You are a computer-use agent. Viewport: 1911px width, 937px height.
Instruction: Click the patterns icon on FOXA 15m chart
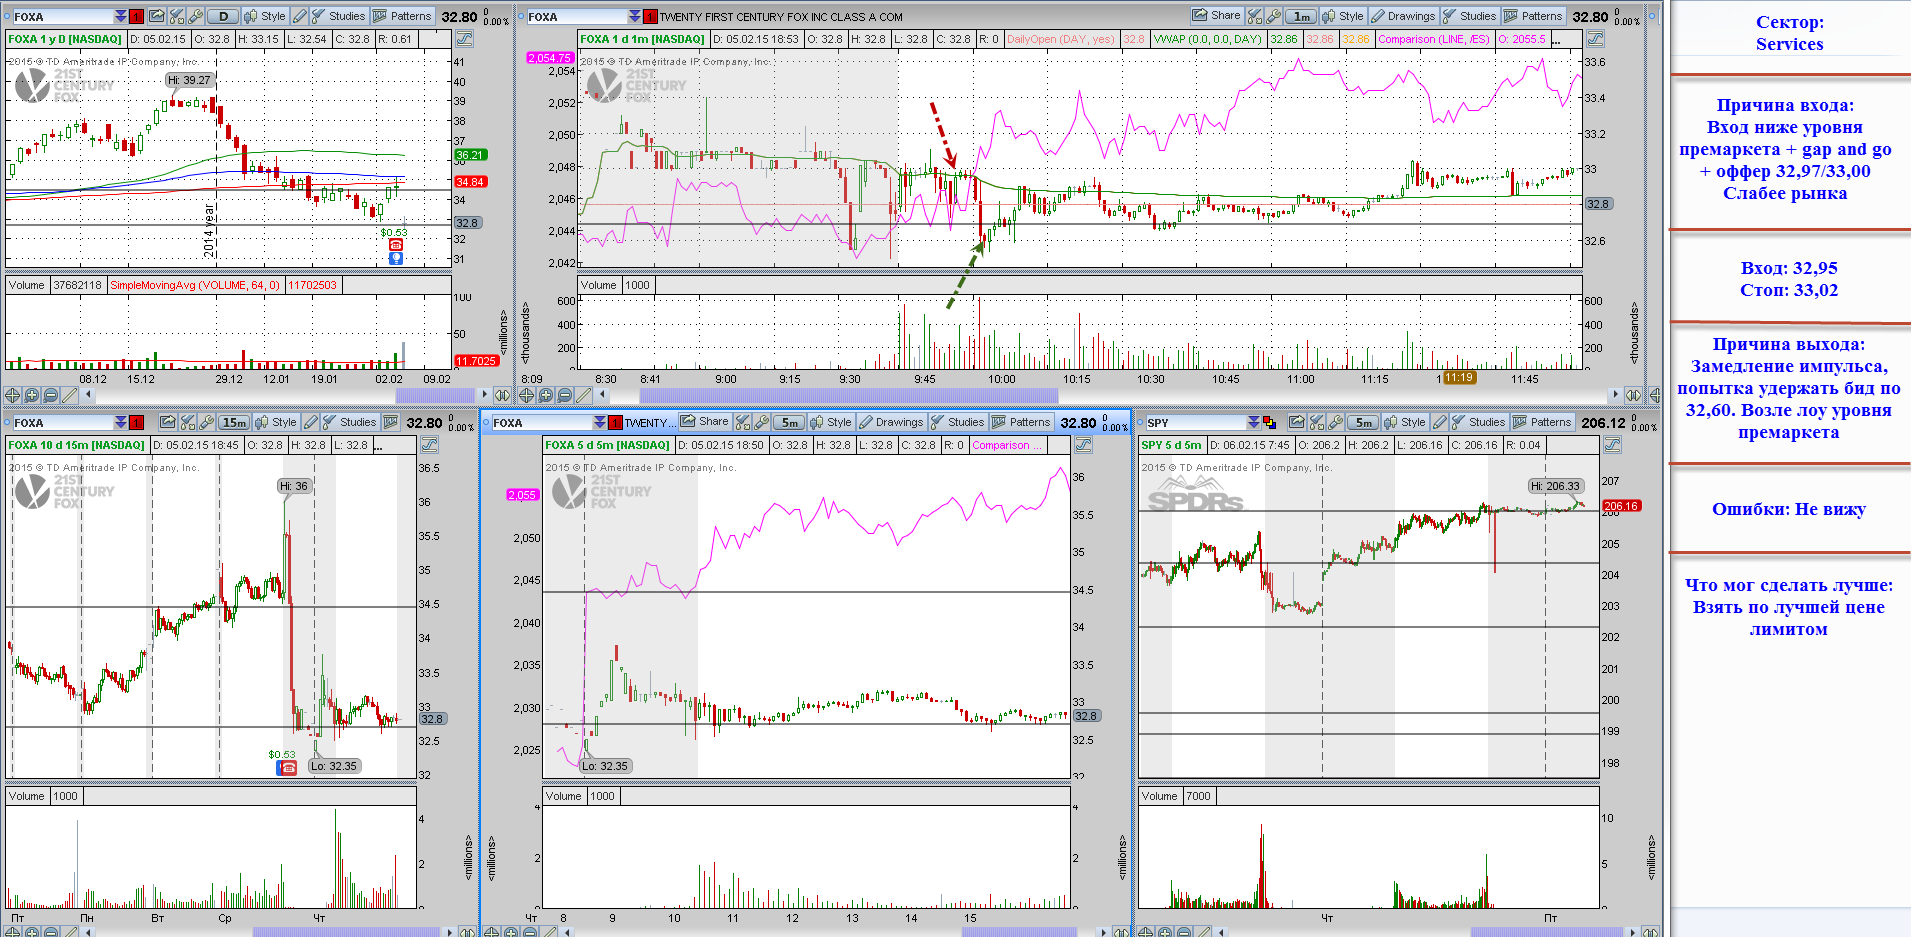pyautogui.click(x=391, y=422)
